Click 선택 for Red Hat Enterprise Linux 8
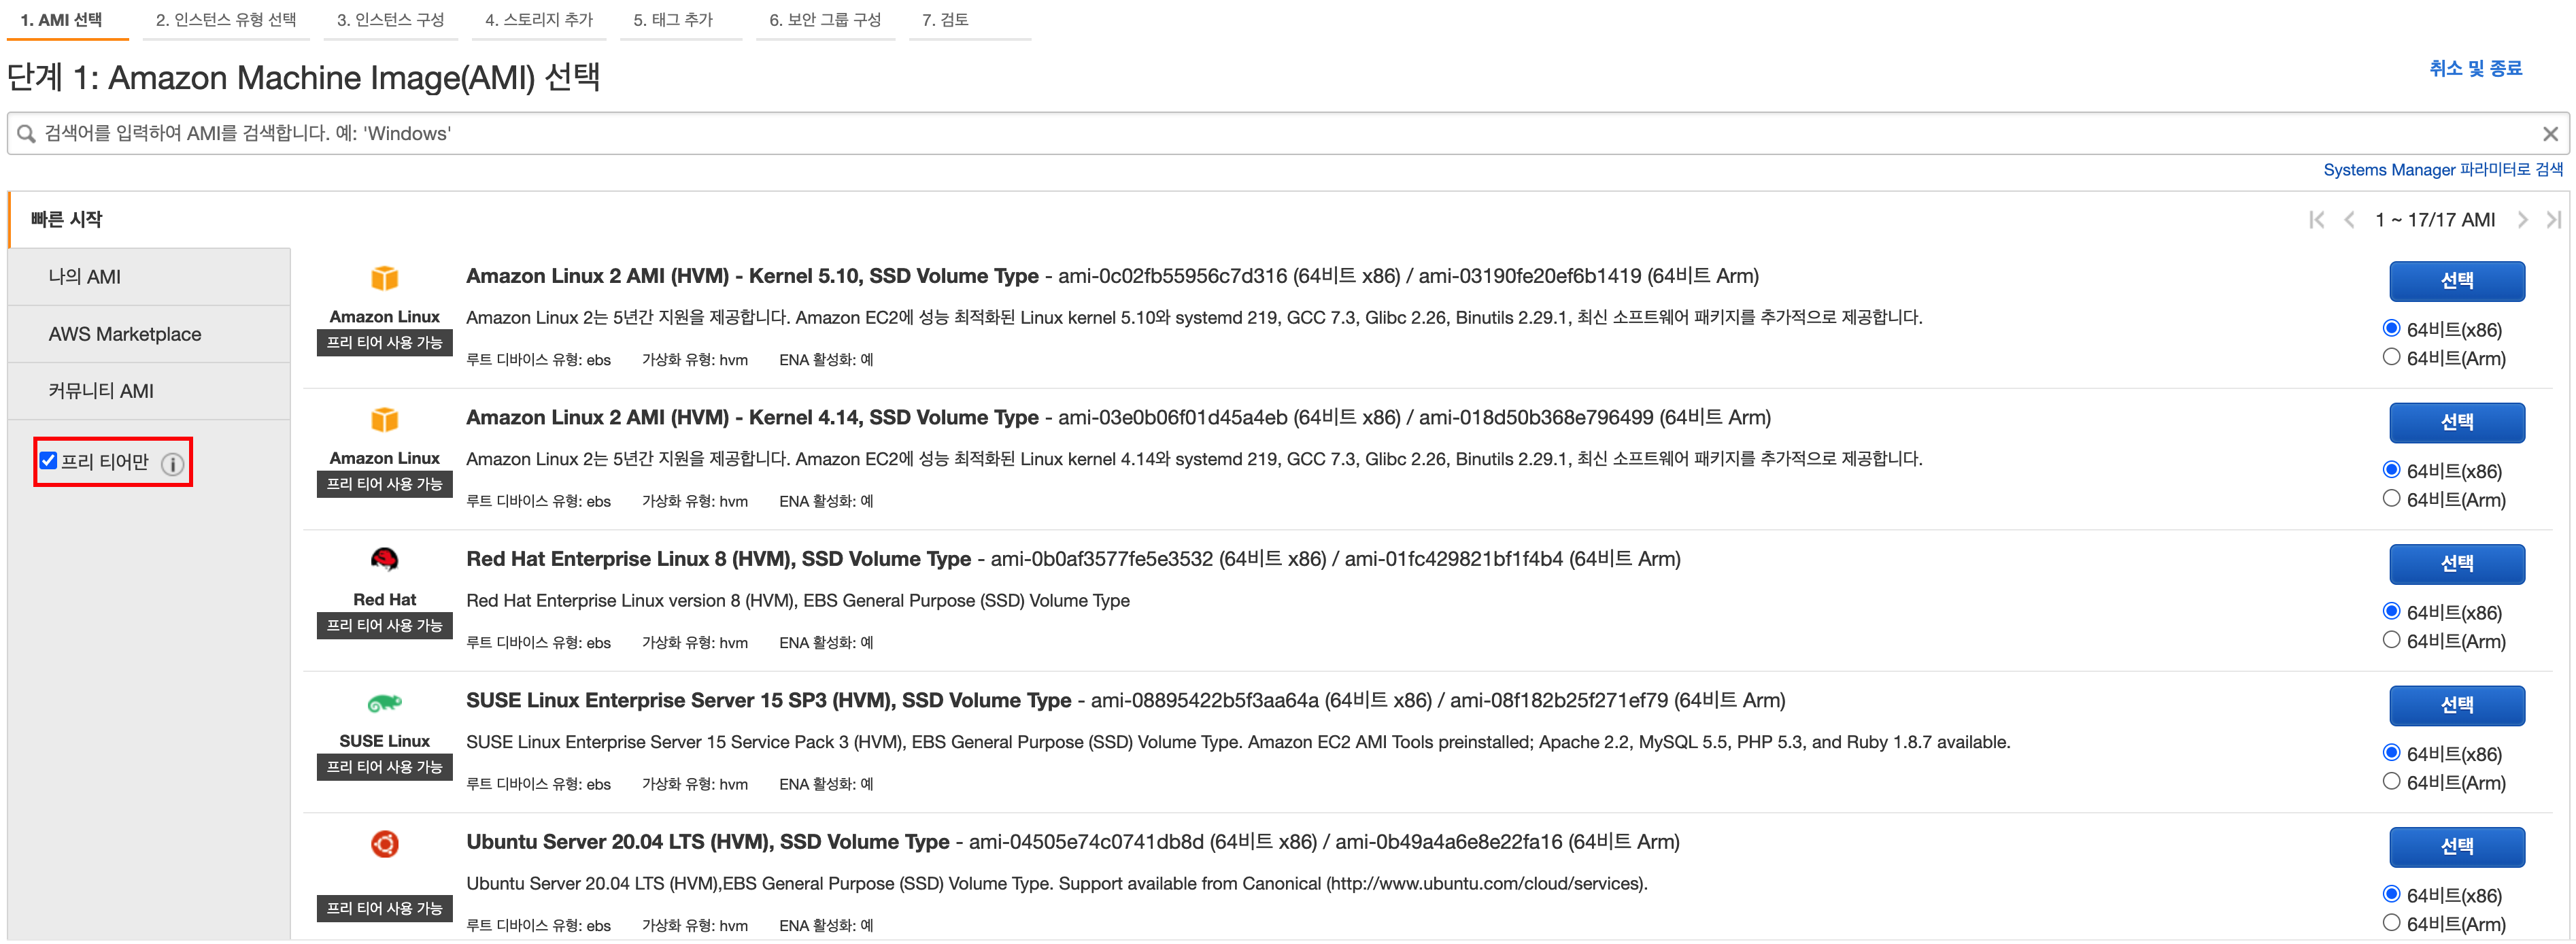Viewport: 2576px width, 944px height. click(x=2457, y=564)
